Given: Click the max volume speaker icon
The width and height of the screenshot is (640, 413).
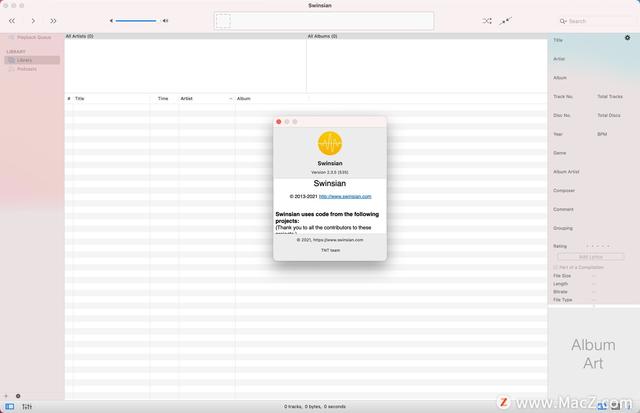Looking at the screenshot, I should [x=166, y=20].
